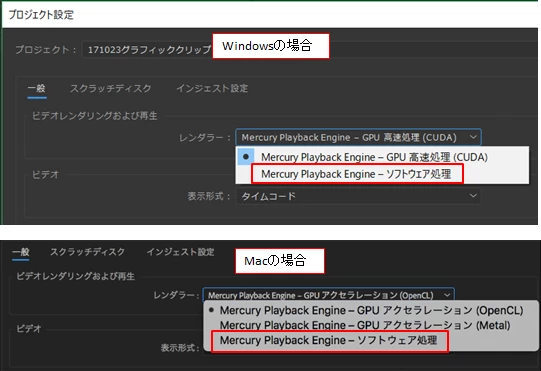541x371 pixels.
Task: Select GPU 高速処理 (CUDA) option in Windows list
Action: (x=382, y=157)
